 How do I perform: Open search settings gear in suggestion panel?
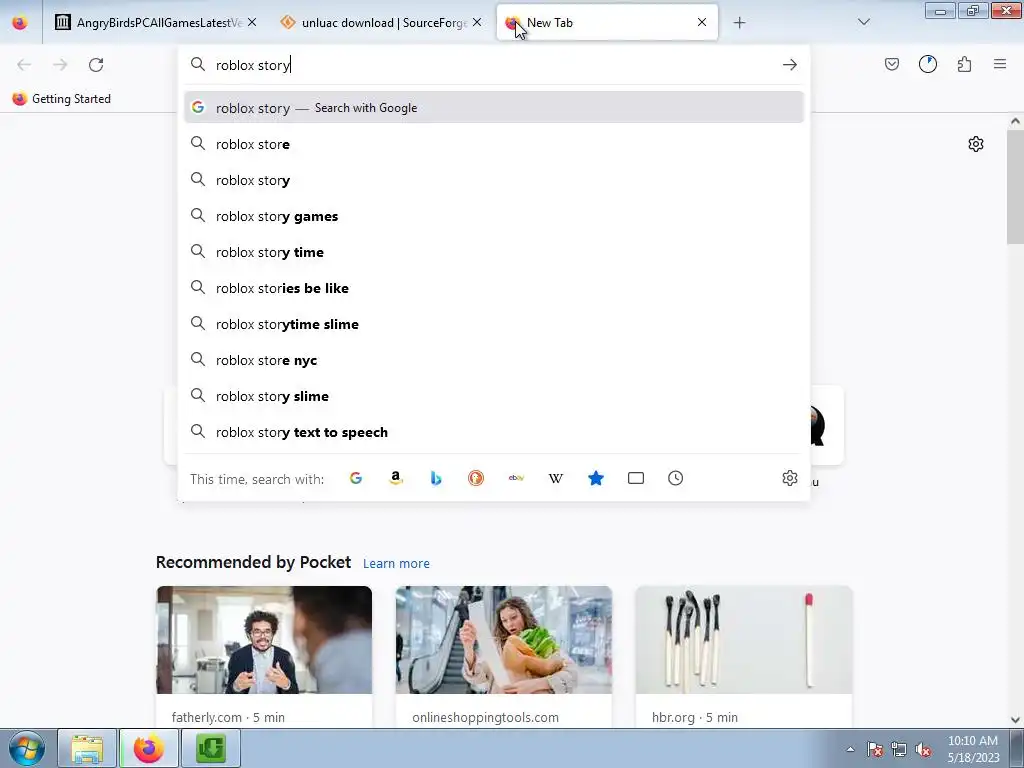pos(790,478)
